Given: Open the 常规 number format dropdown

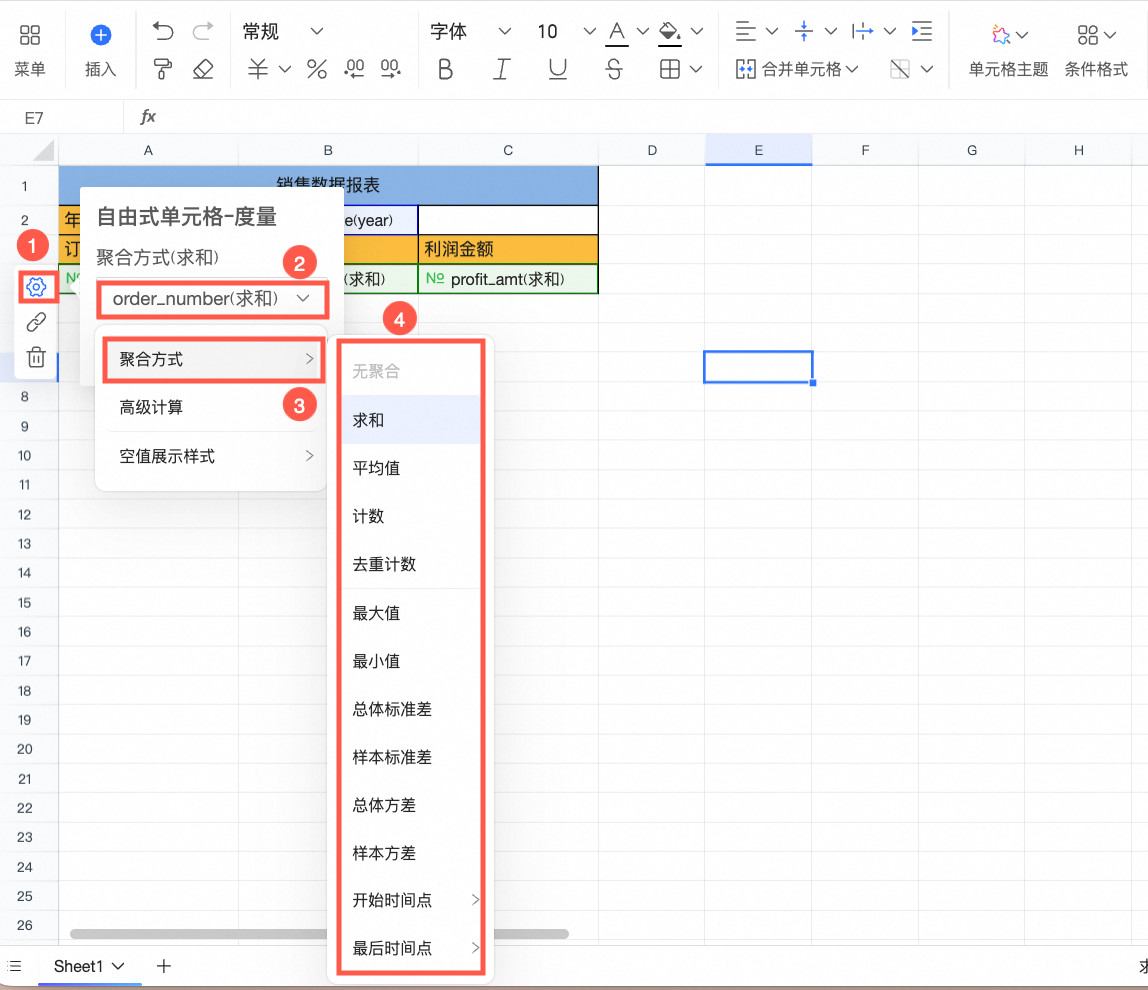Looking at the screenshot, I should (283, 31).
